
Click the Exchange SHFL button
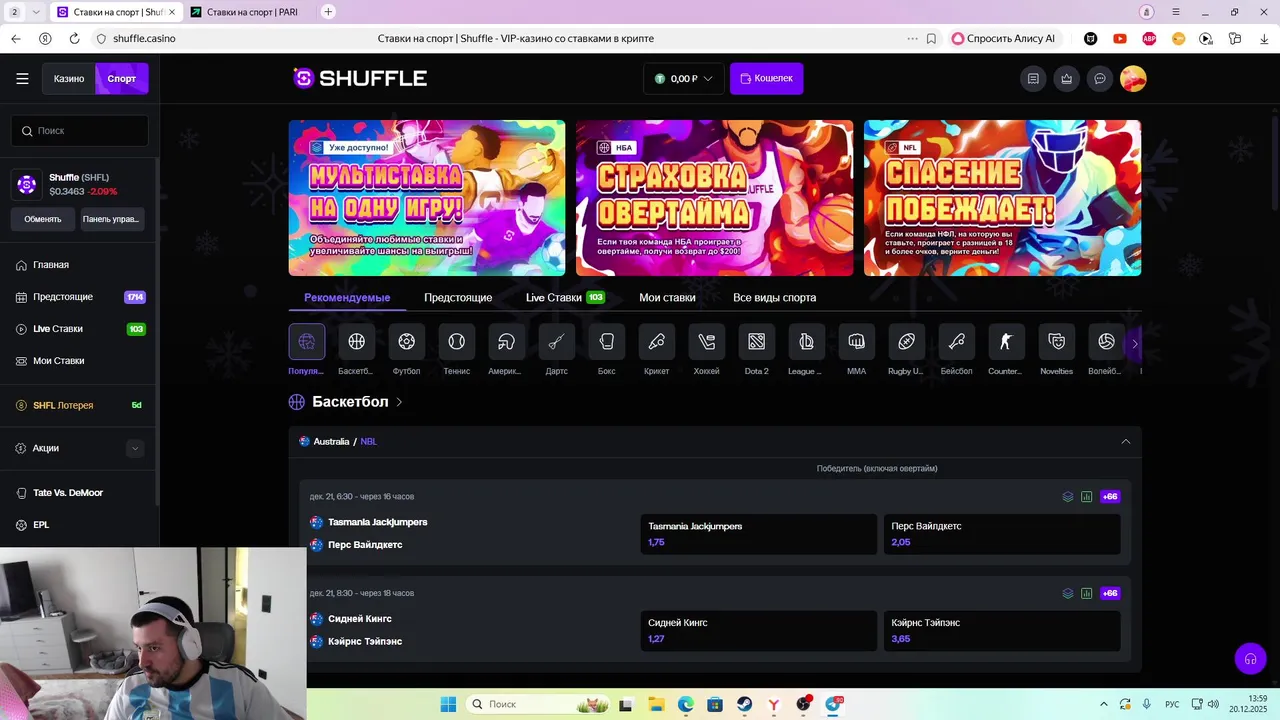[43, 219]
